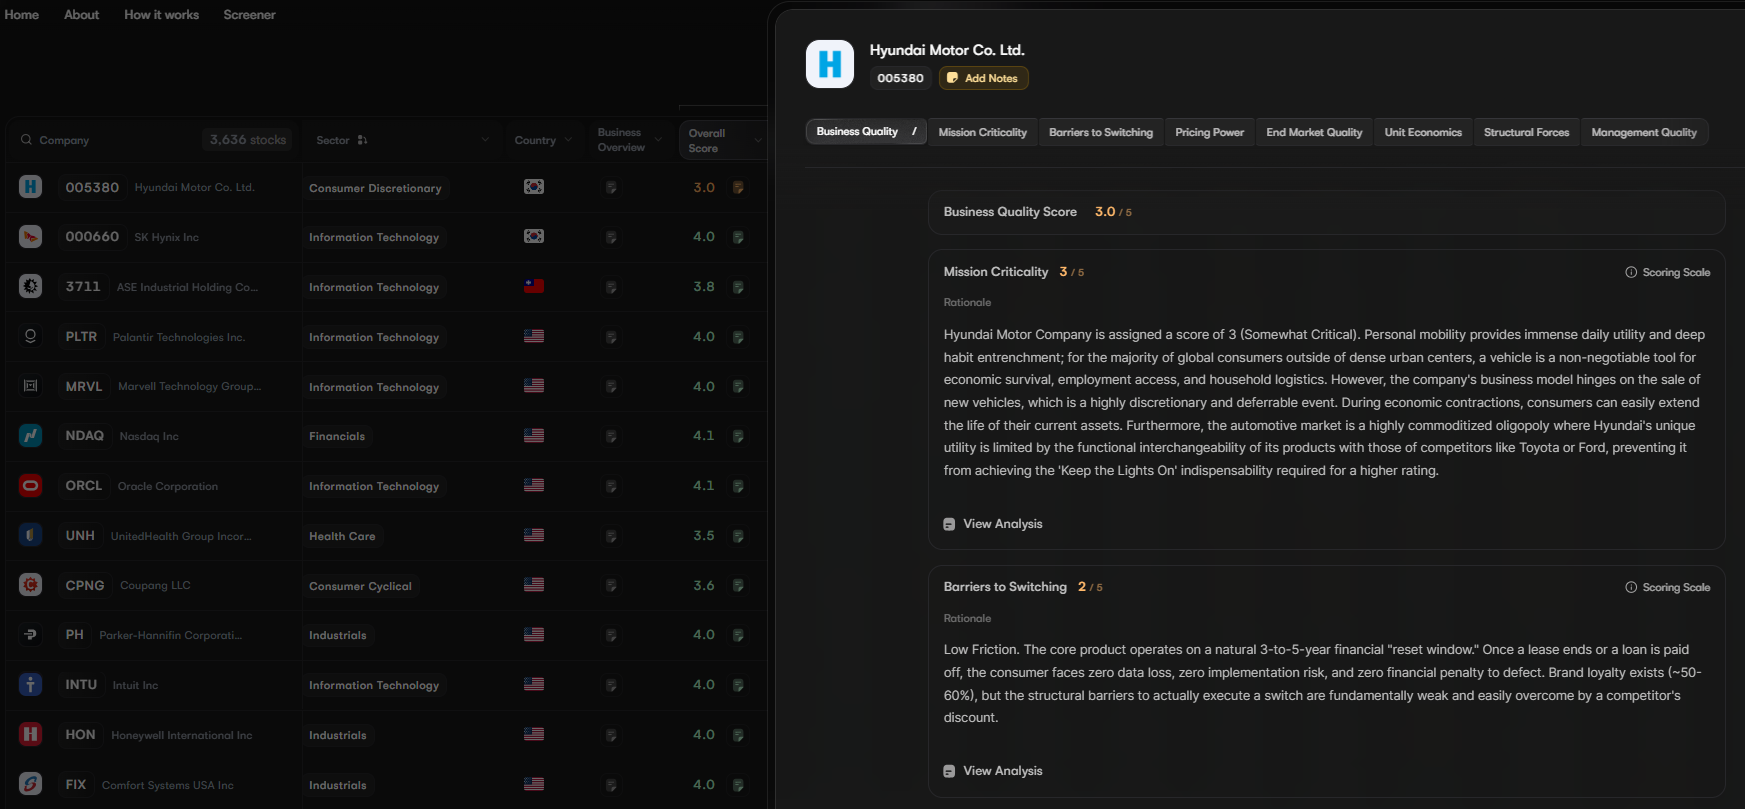Screen dimensions: 1745x809
Task: Click the Taiwan flag in ASE Industrial row
Action: [x=534, y=287]
